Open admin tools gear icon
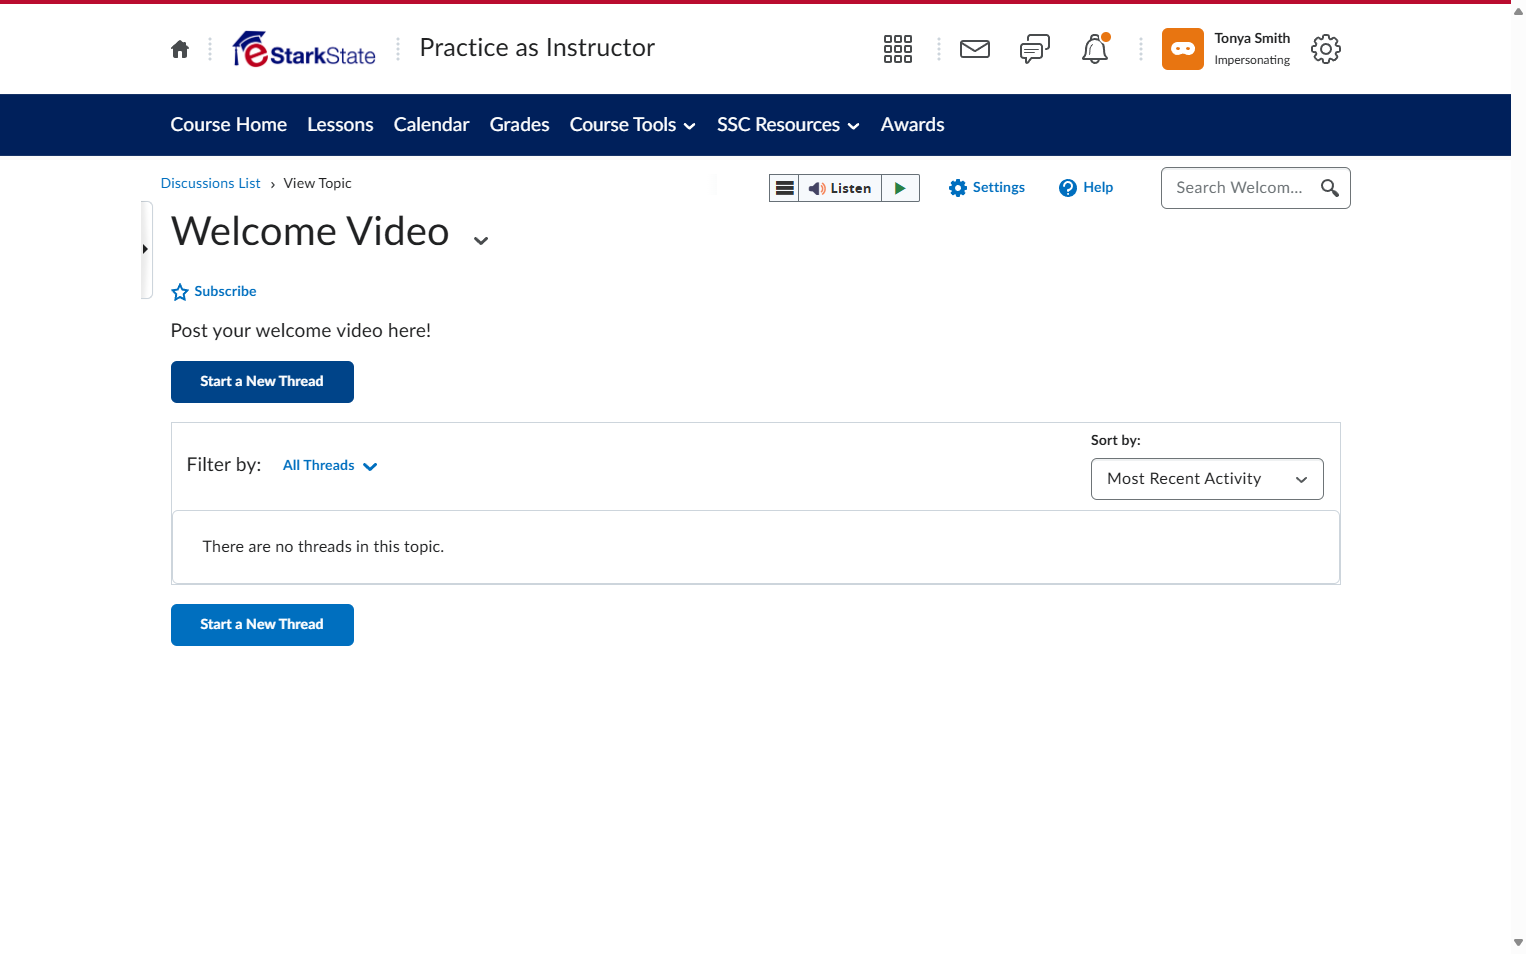The width and height of the screenshot is (1526, 954). tap(1326, 49)
